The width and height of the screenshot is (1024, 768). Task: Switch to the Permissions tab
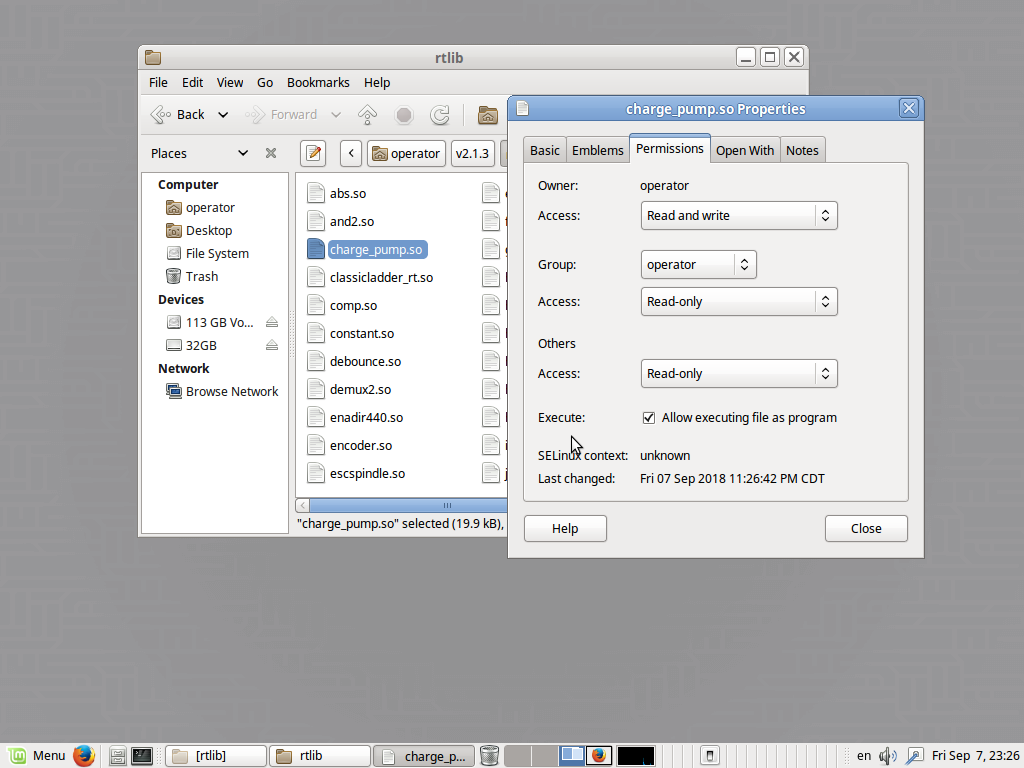click(x=669, y=148)
